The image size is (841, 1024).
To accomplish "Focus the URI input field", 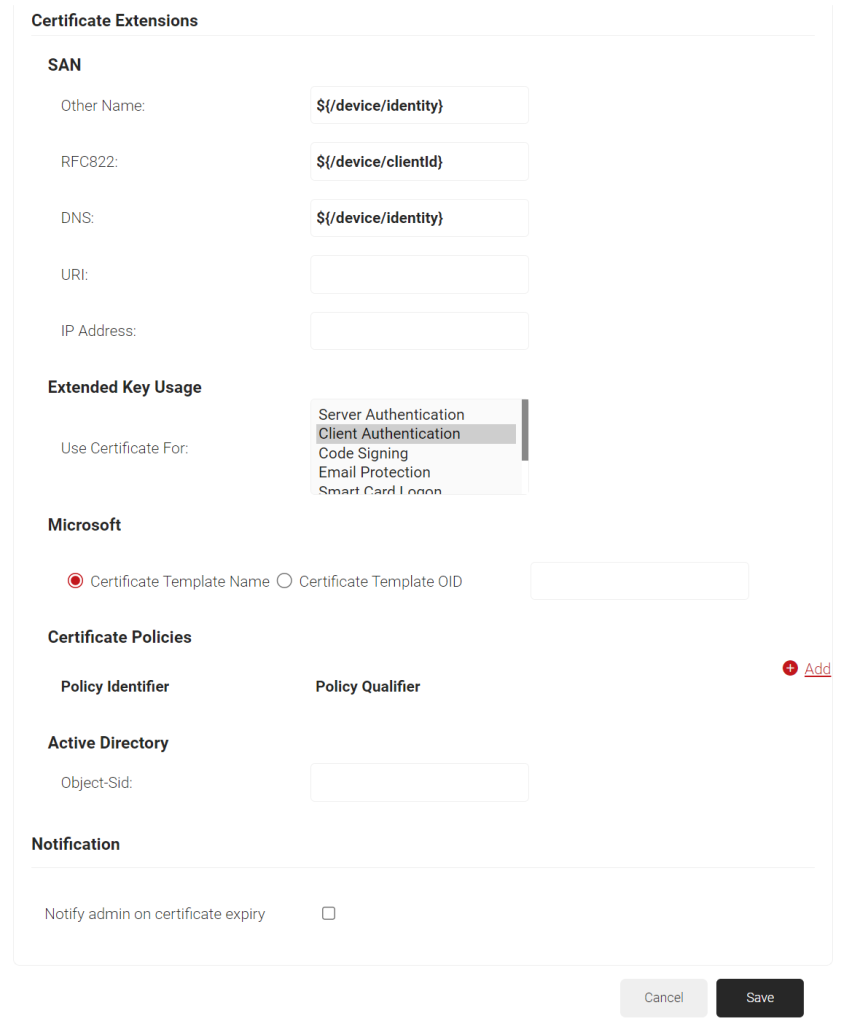I will (x=419, y=274).
